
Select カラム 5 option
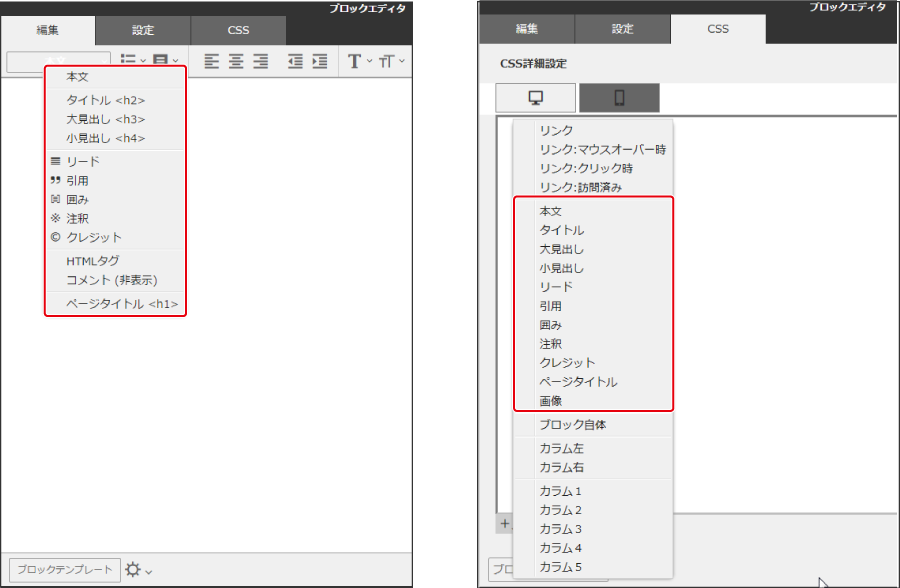point(593,567)
